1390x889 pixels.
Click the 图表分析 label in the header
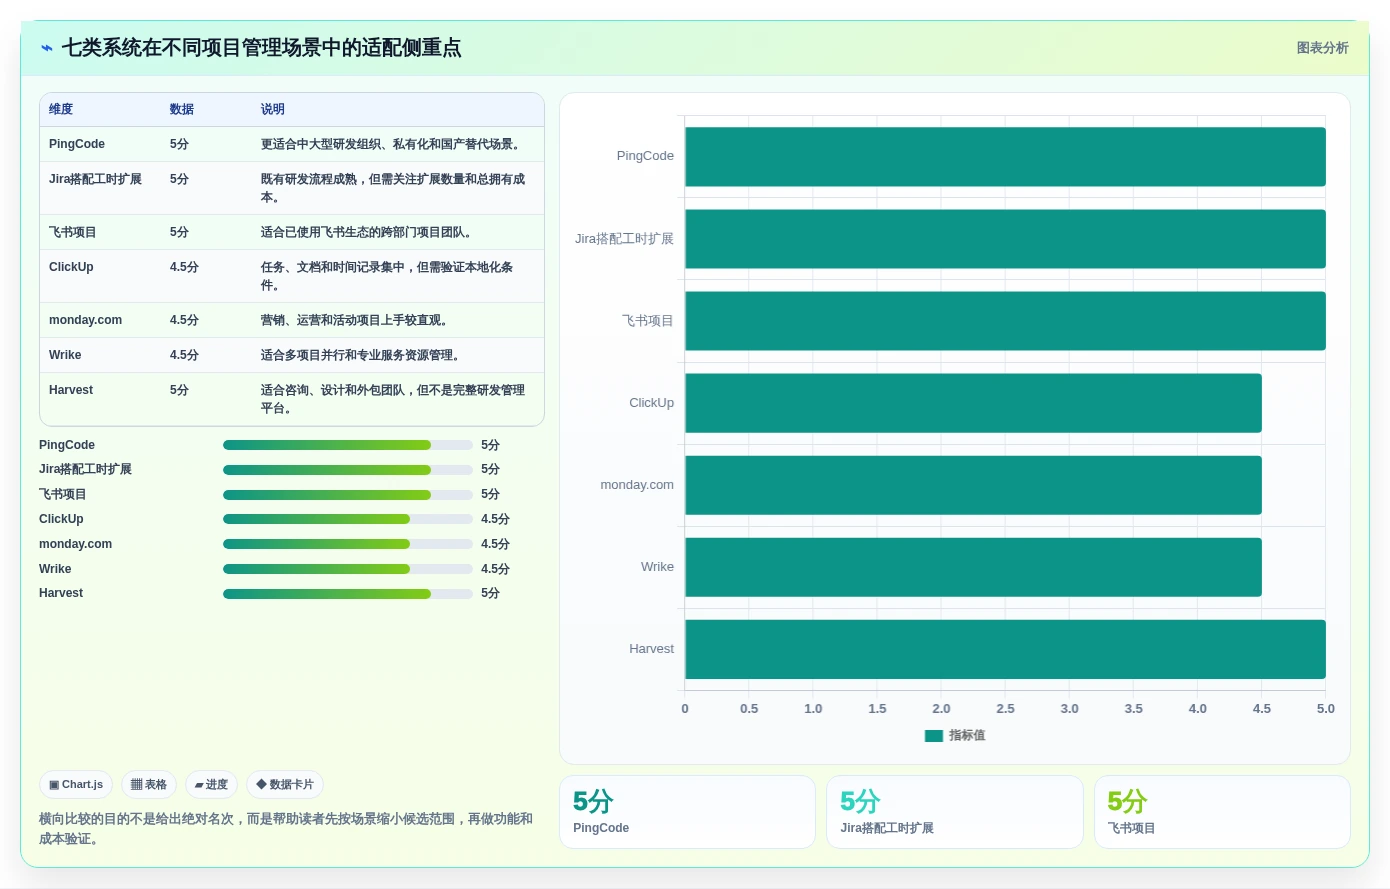[1322, 48]
